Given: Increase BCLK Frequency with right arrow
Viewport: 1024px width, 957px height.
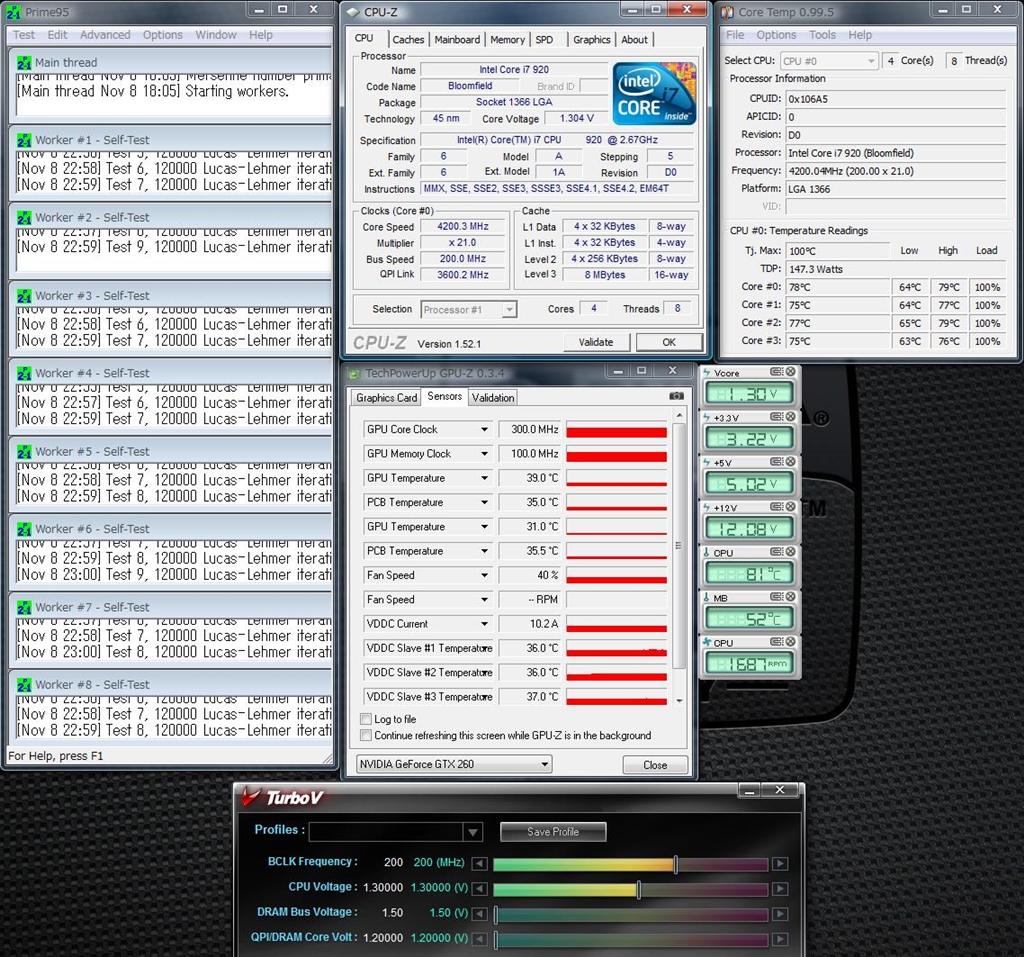Looking at the screenshot, I should point(780,864).
